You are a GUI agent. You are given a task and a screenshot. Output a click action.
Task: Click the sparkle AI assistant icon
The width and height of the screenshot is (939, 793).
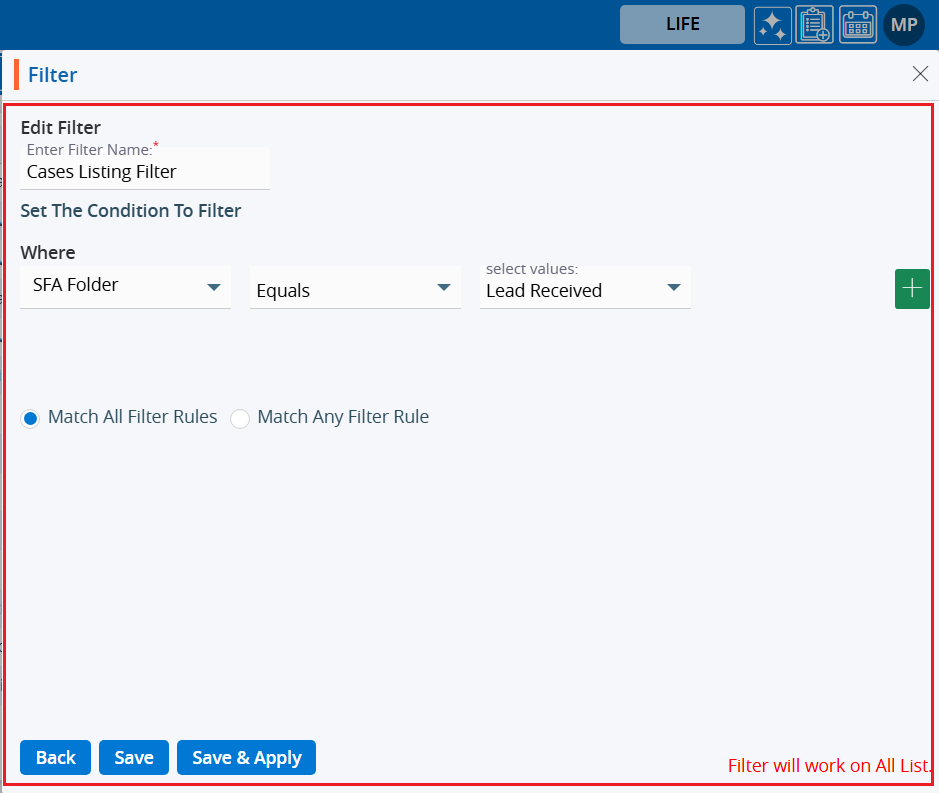coord(772,25)
